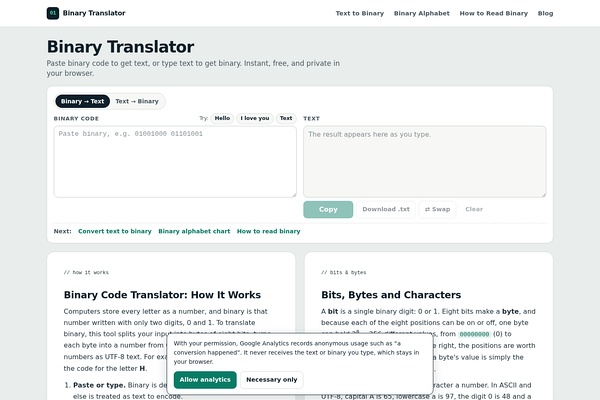Click the main Binary Translator page title
Image resolution: width=600 pixels, height=400 pixels.
pyautogui.click(x=121, y=47)
